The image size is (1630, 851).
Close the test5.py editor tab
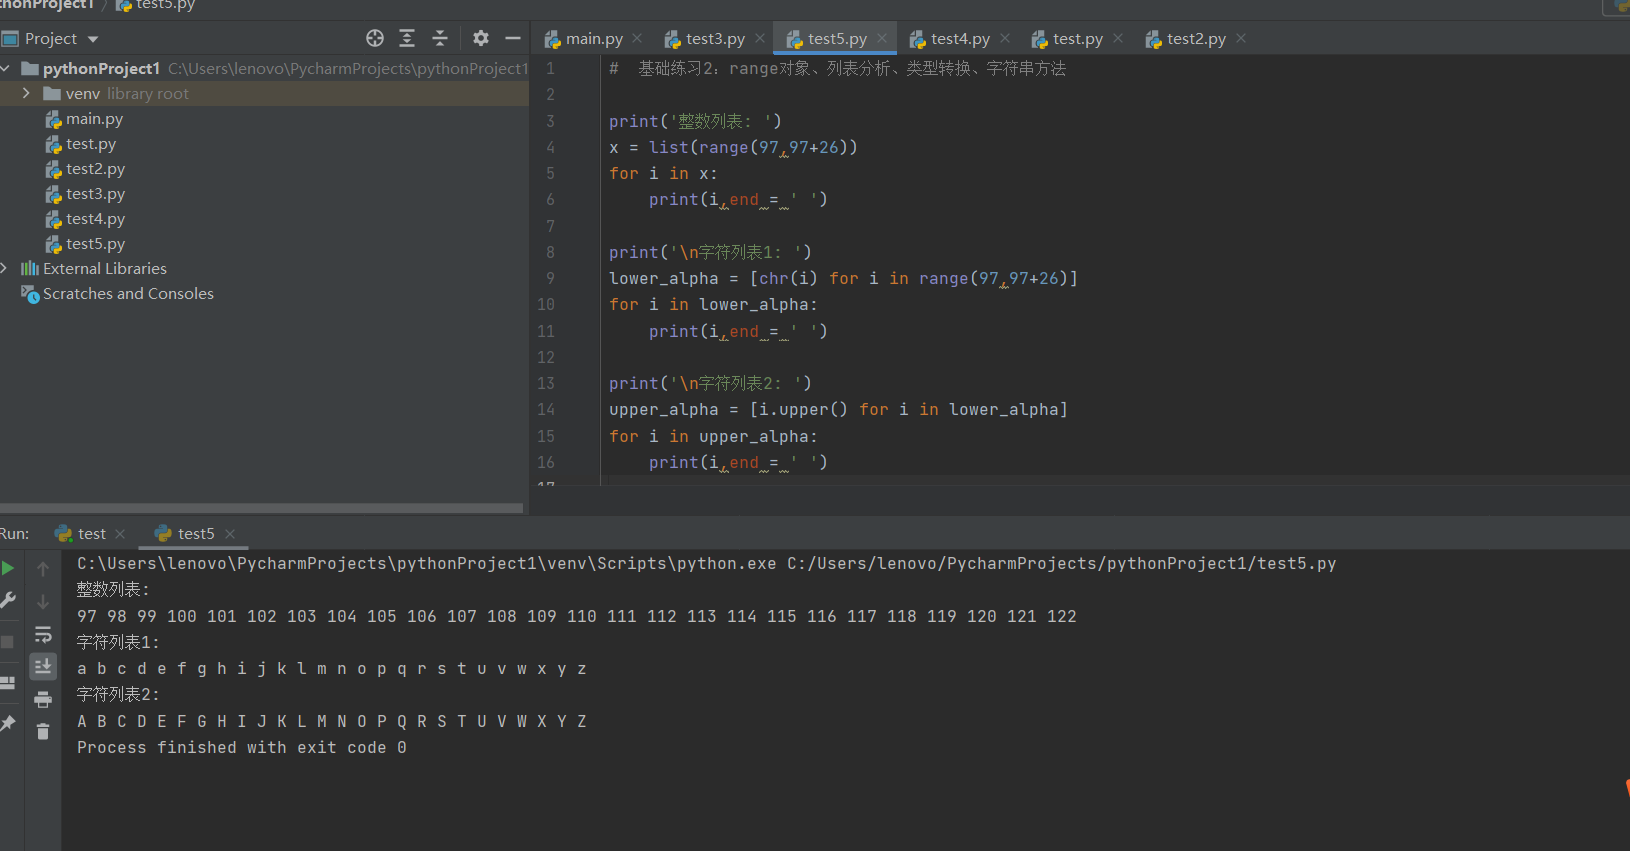pos(882,39)
